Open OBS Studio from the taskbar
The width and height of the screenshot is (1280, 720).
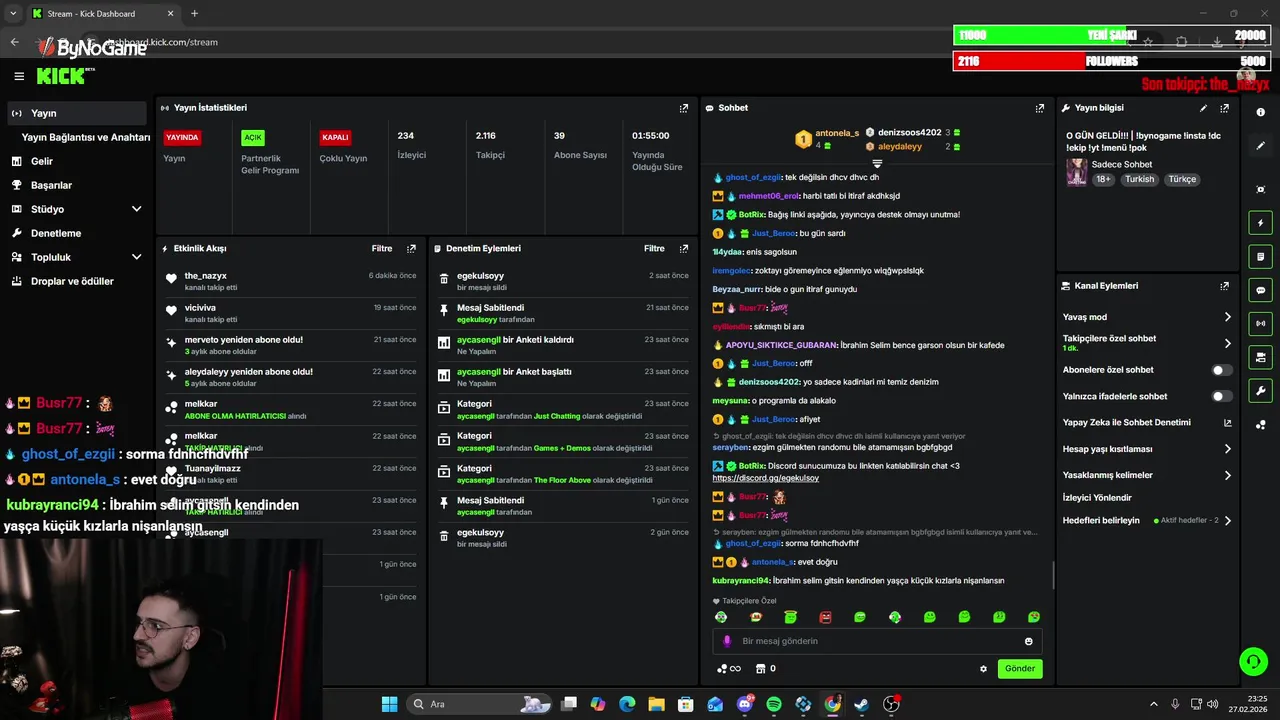click(x=891, y=704)
